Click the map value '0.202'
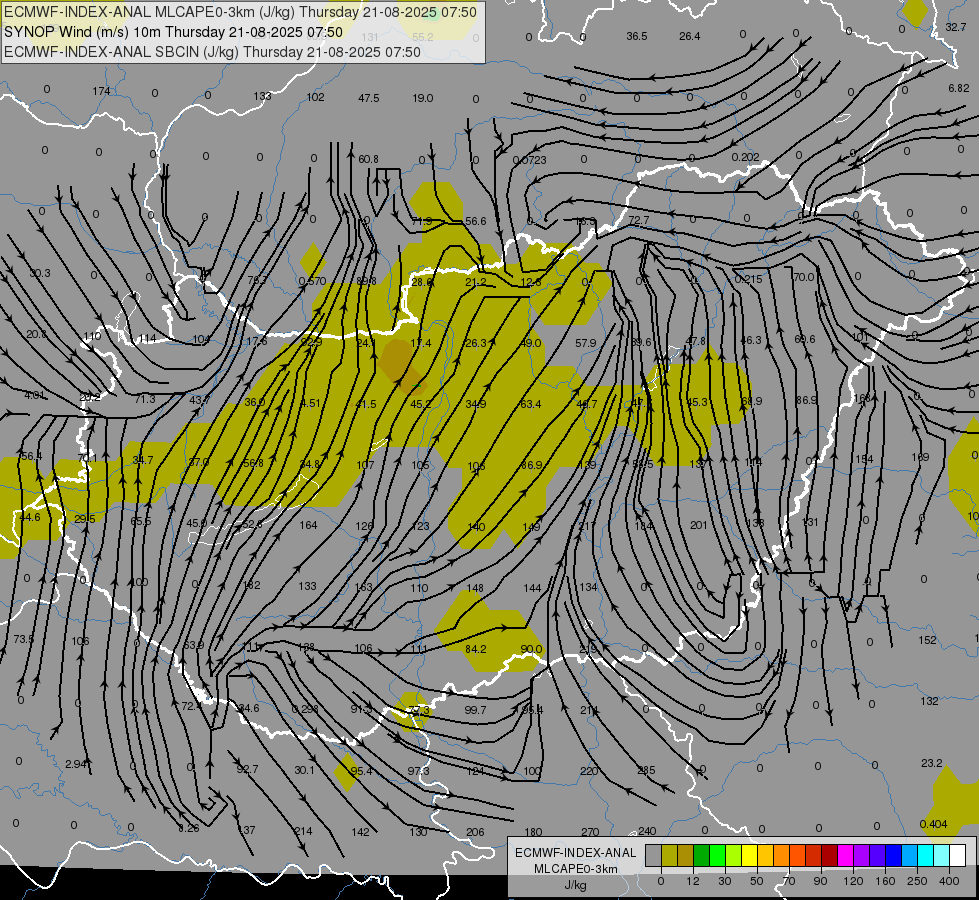Viewport: 979px width, 900px height. pyautogui.click(x=745, y=157)
